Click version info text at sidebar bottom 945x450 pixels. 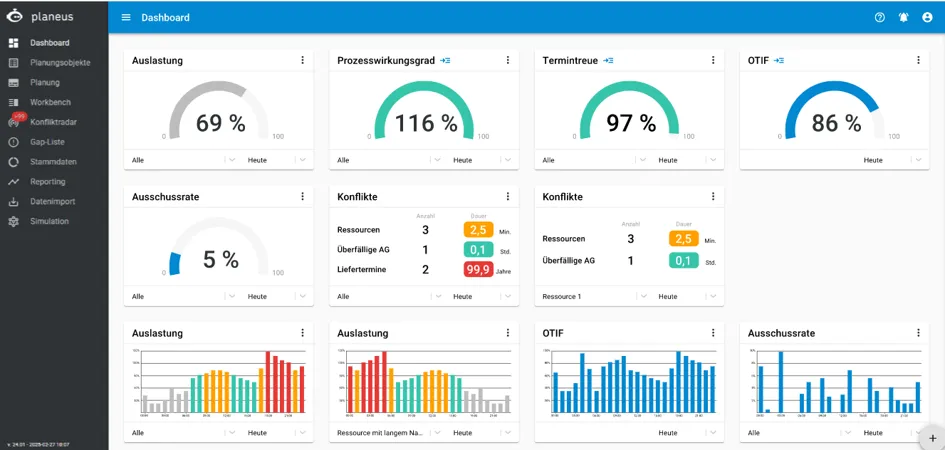(x=37, y=445)
